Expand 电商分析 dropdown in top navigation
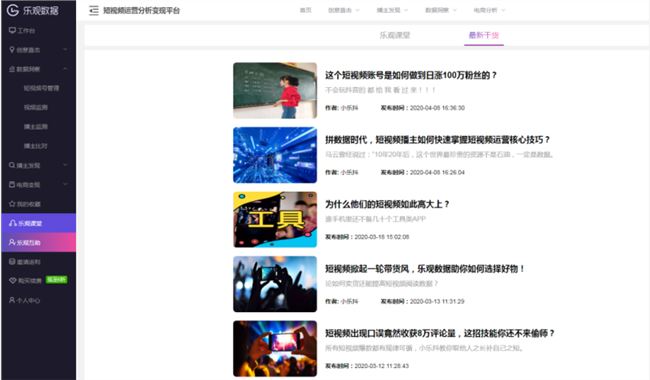This screenshot has width=650, height=380. [490, 10]
